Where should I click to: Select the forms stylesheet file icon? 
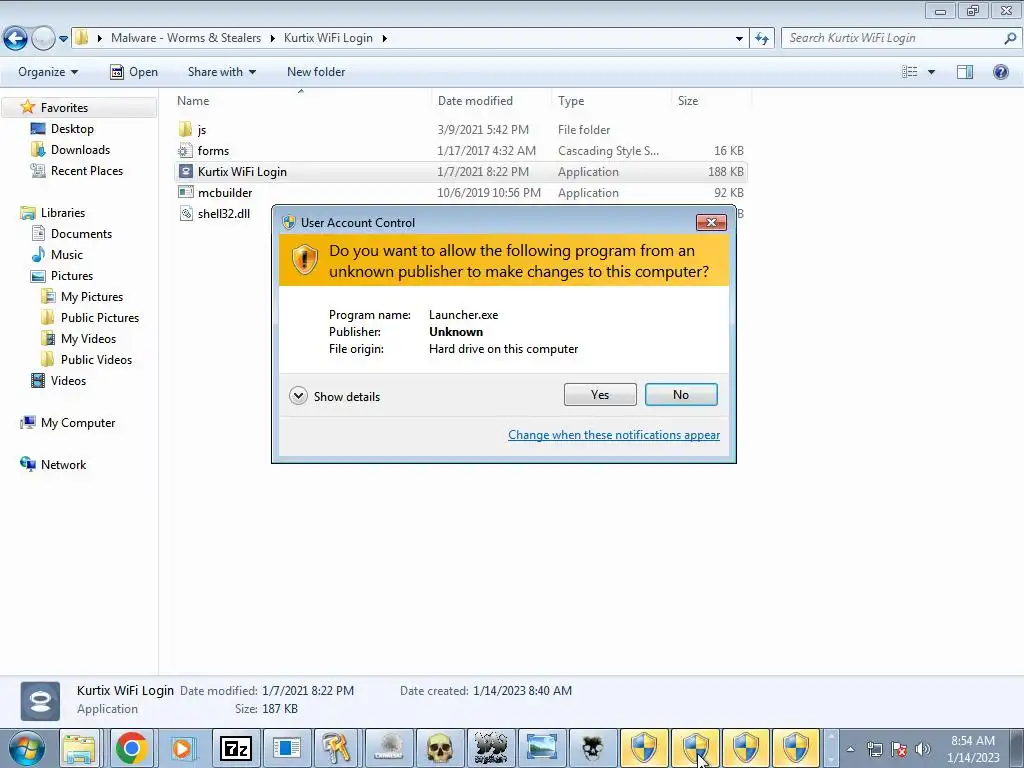coord(185,150)
